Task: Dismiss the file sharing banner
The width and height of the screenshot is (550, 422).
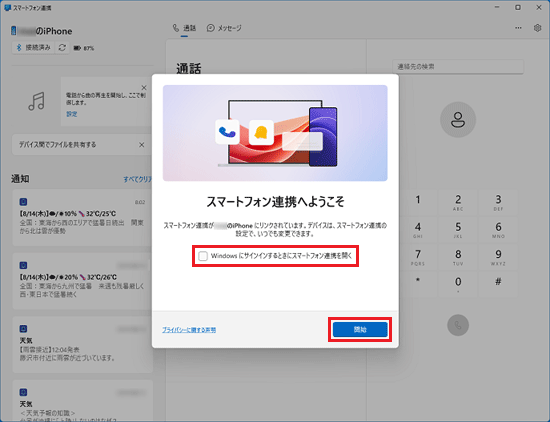Action: tap(141, 145)
